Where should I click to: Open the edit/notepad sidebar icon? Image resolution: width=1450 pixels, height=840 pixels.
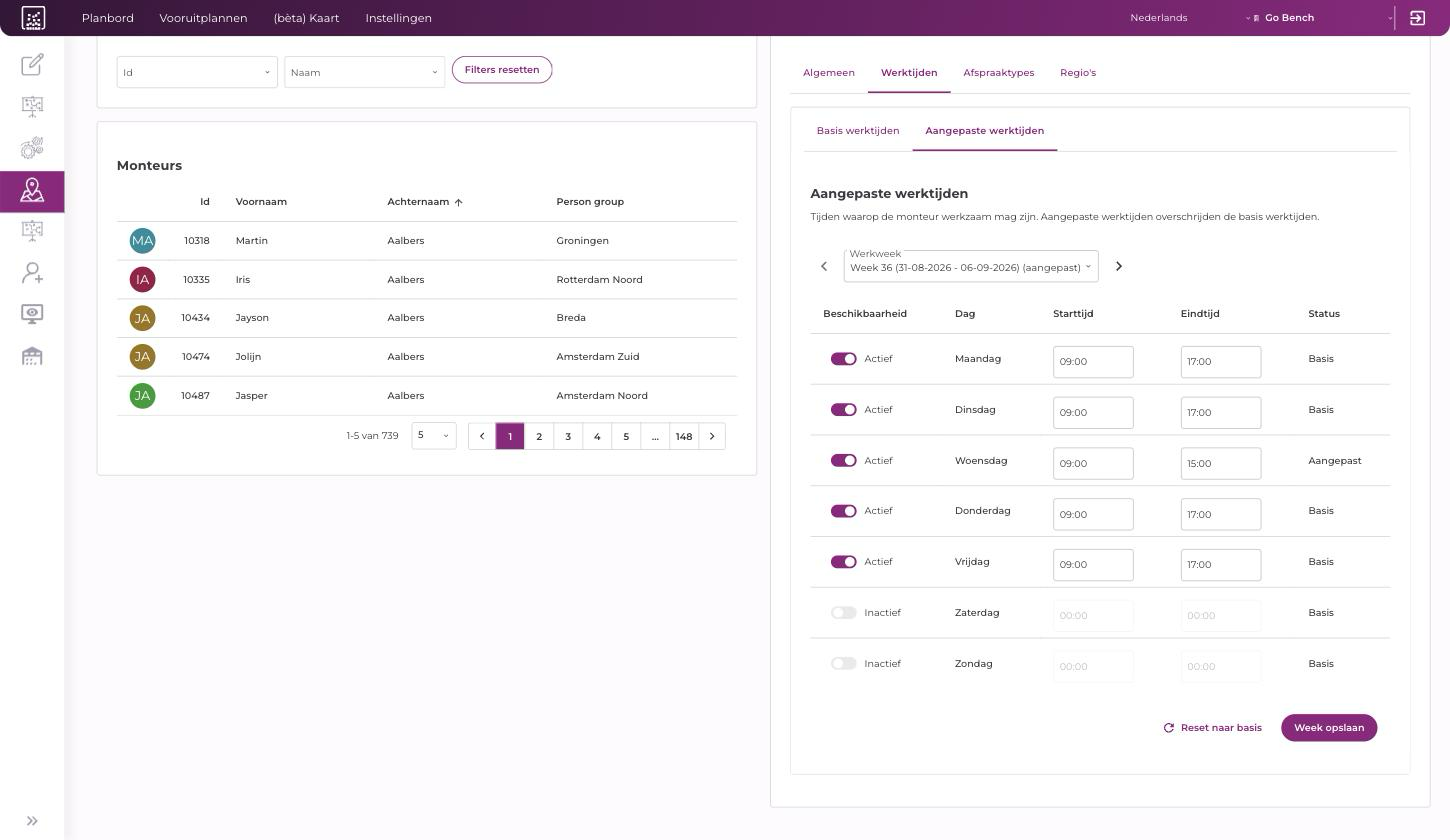(32, 64)
